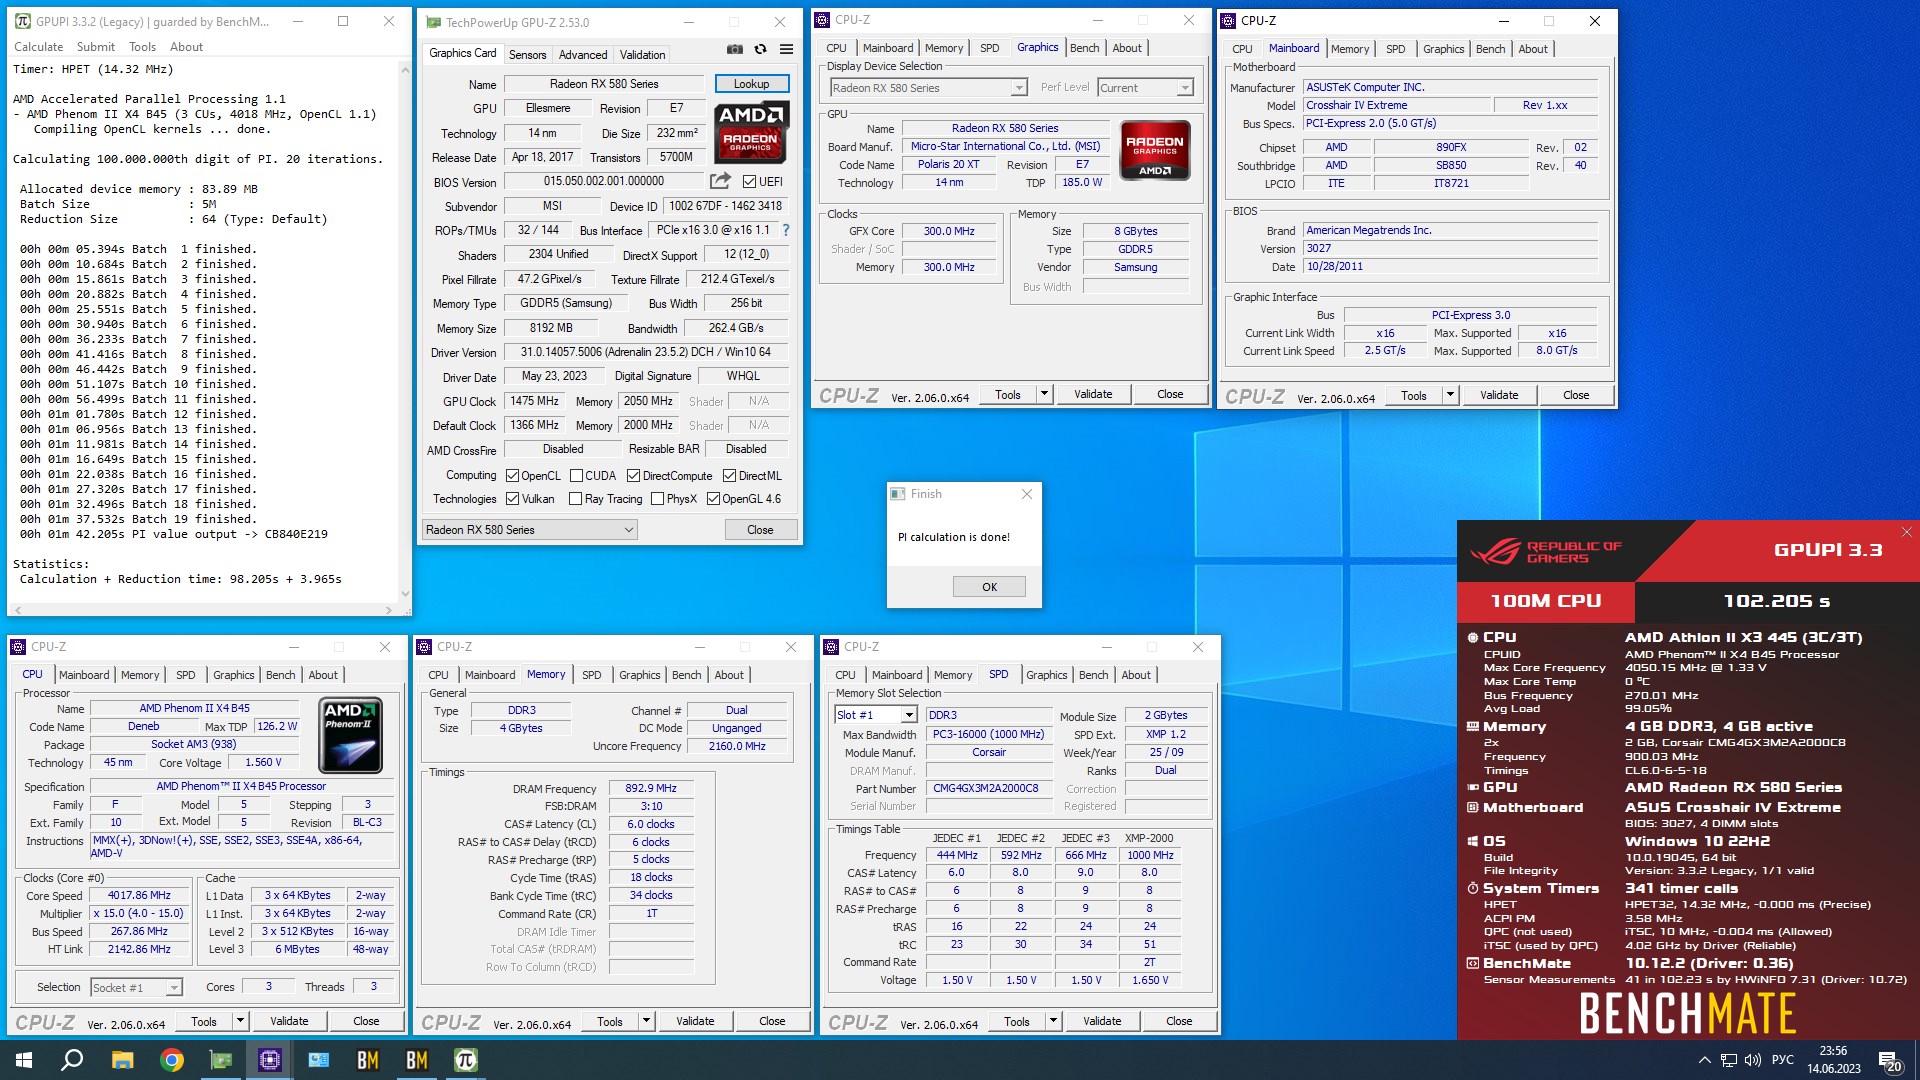
Task: Open File Explorer from the taskbar
Action: (122, 1060)
